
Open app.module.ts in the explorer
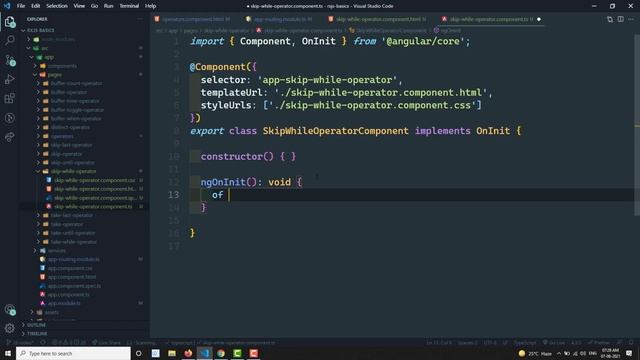84,304
